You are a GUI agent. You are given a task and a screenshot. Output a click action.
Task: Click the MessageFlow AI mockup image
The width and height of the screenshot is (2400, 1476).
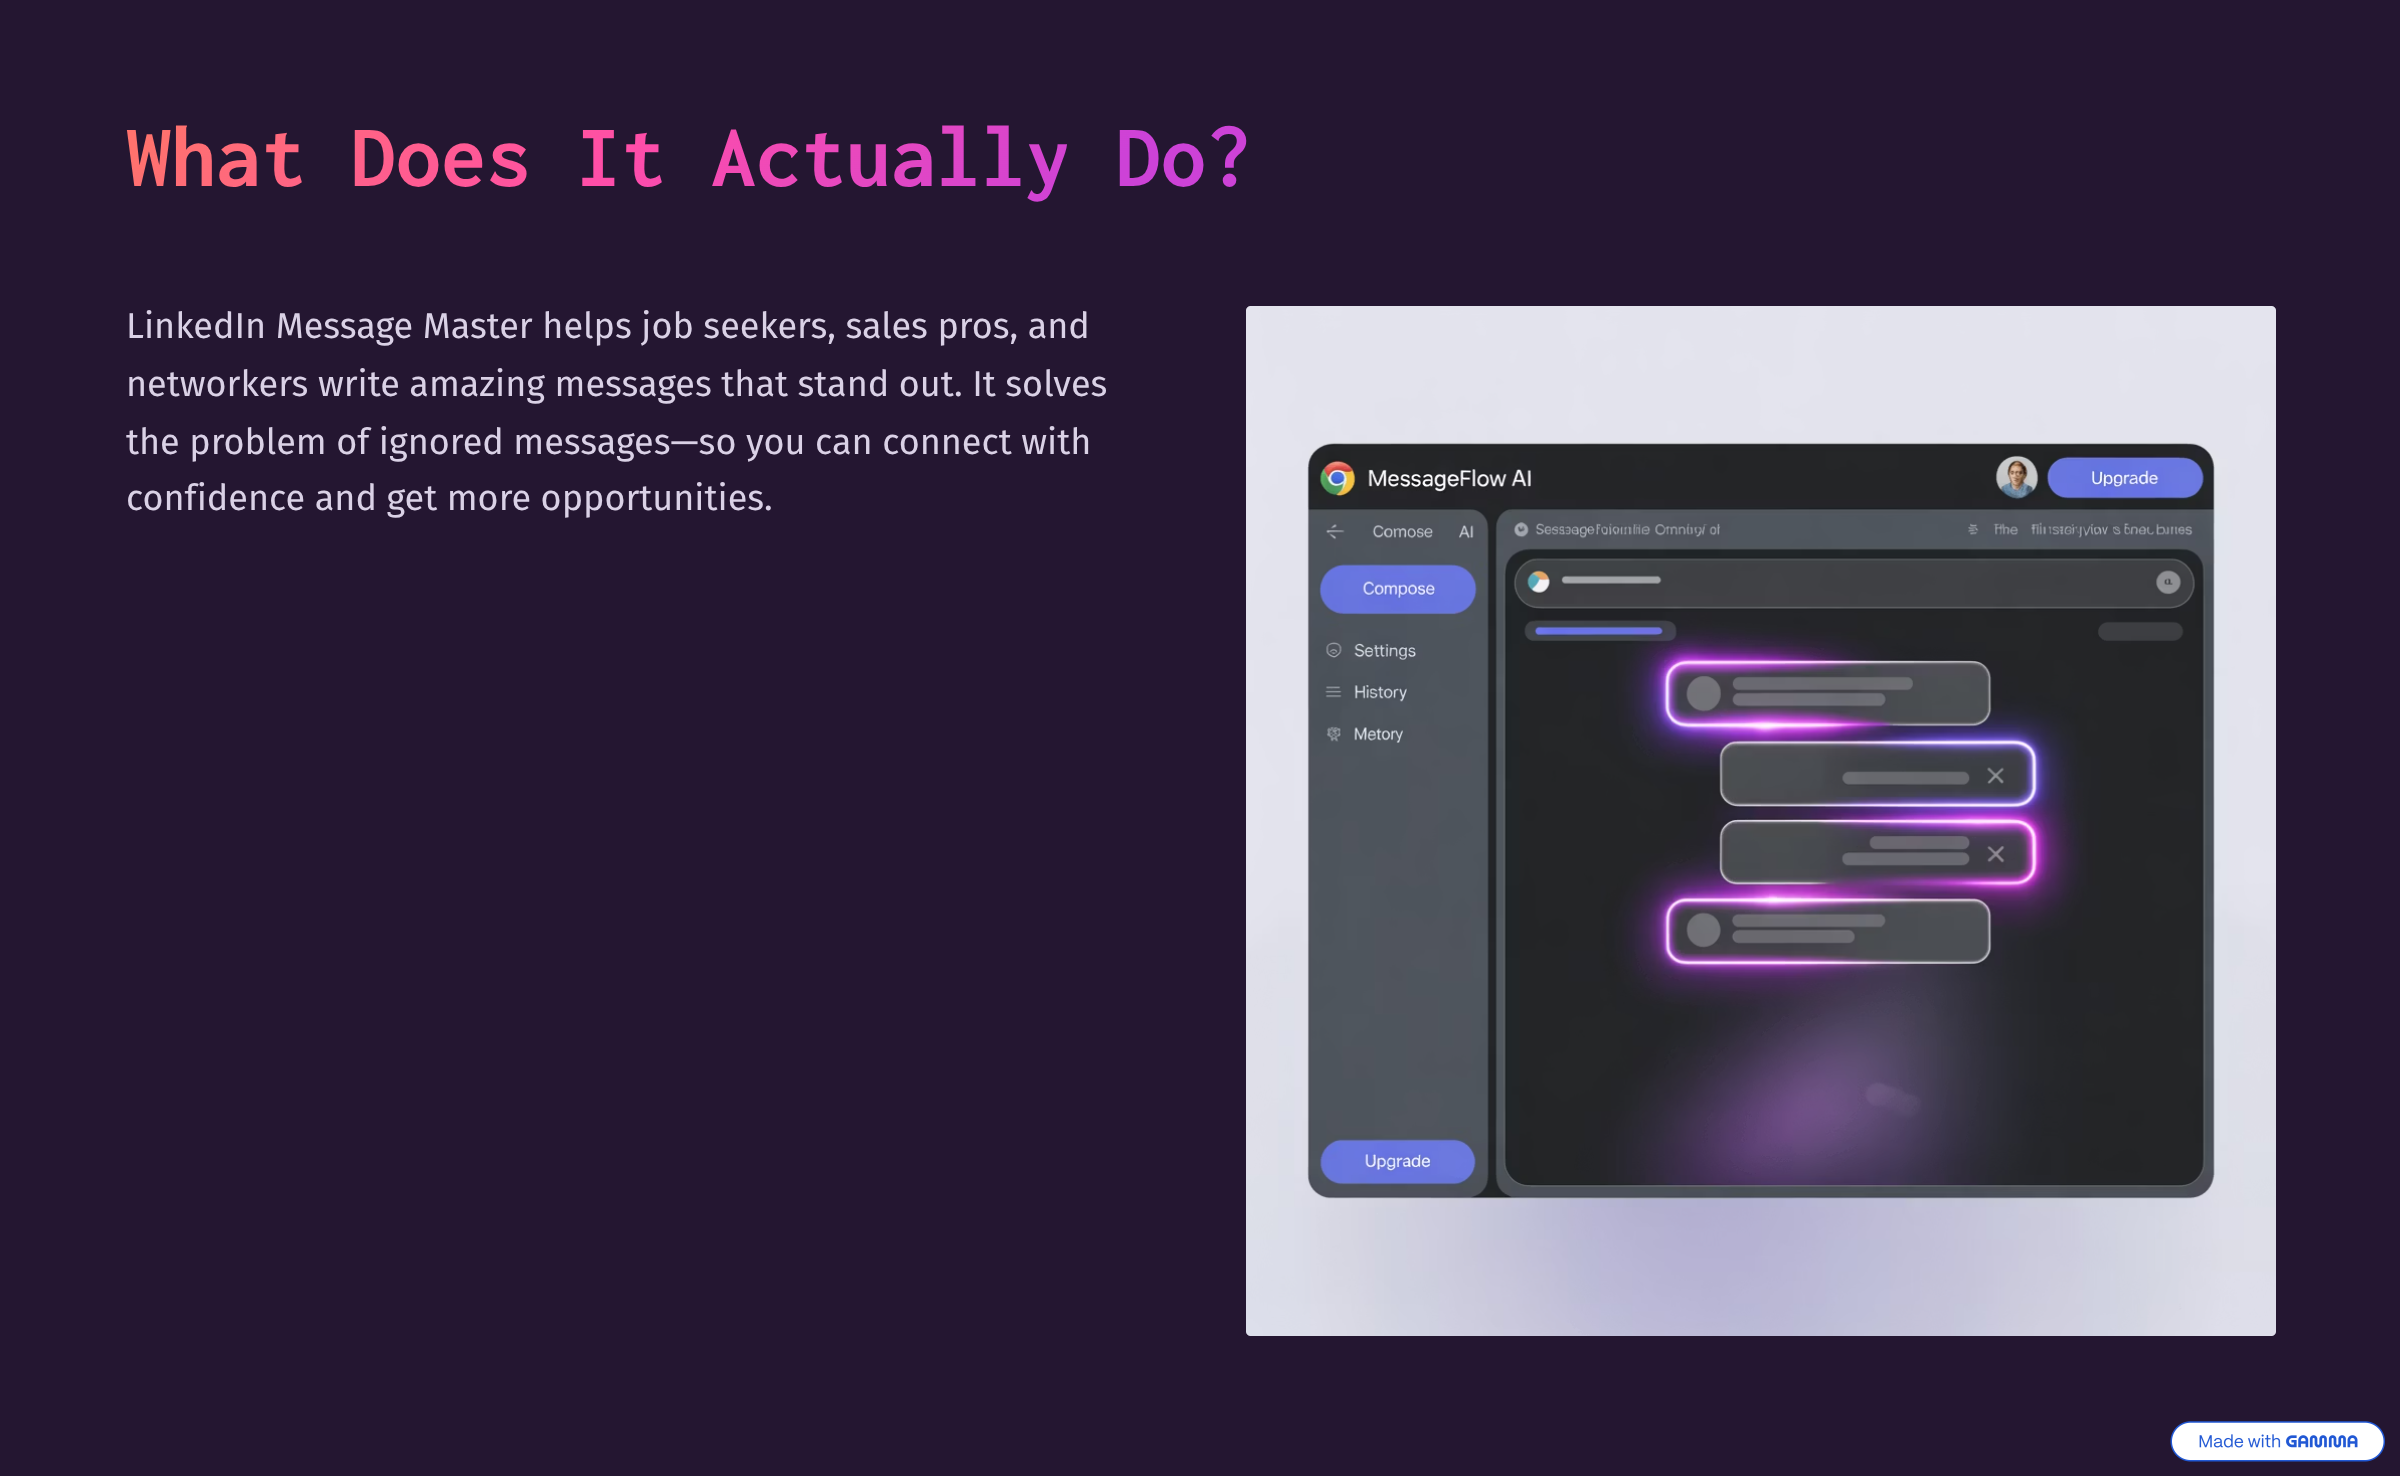(x=1760, y=820)
